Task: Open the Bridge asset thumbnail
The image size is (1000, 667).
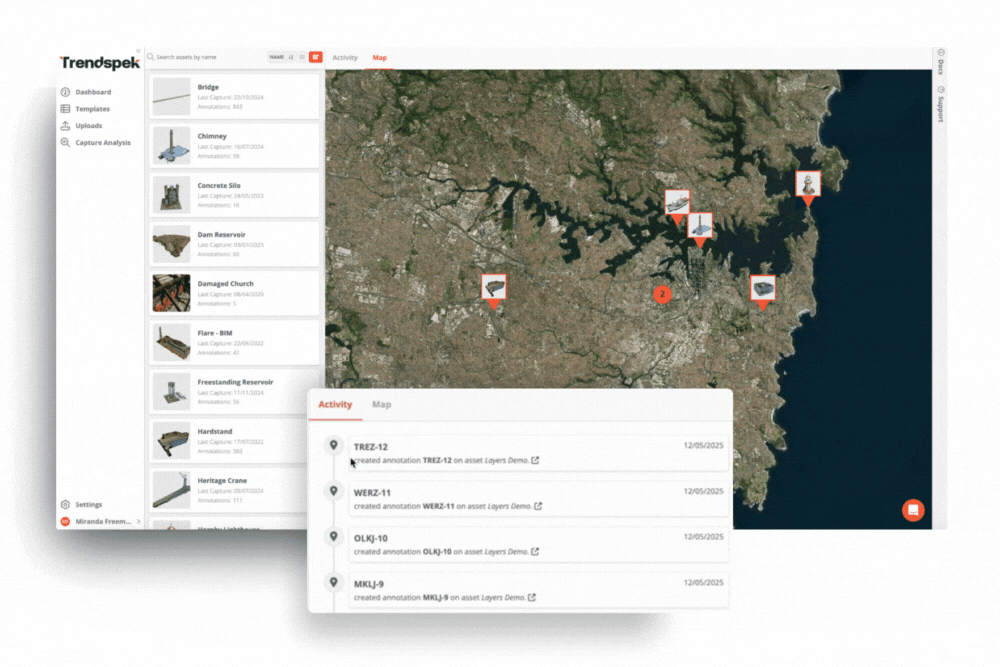Action: 172,96
